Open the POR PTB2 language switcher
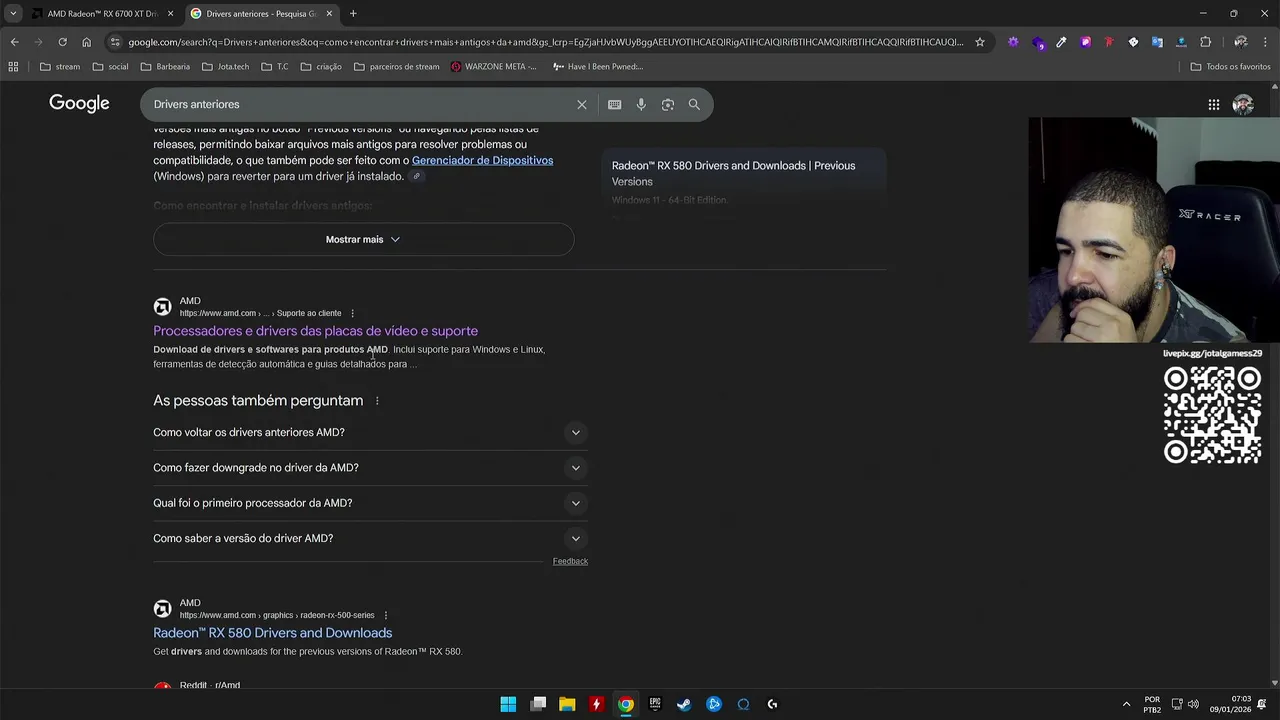 pyautogui.click(x=1152, y=704)
